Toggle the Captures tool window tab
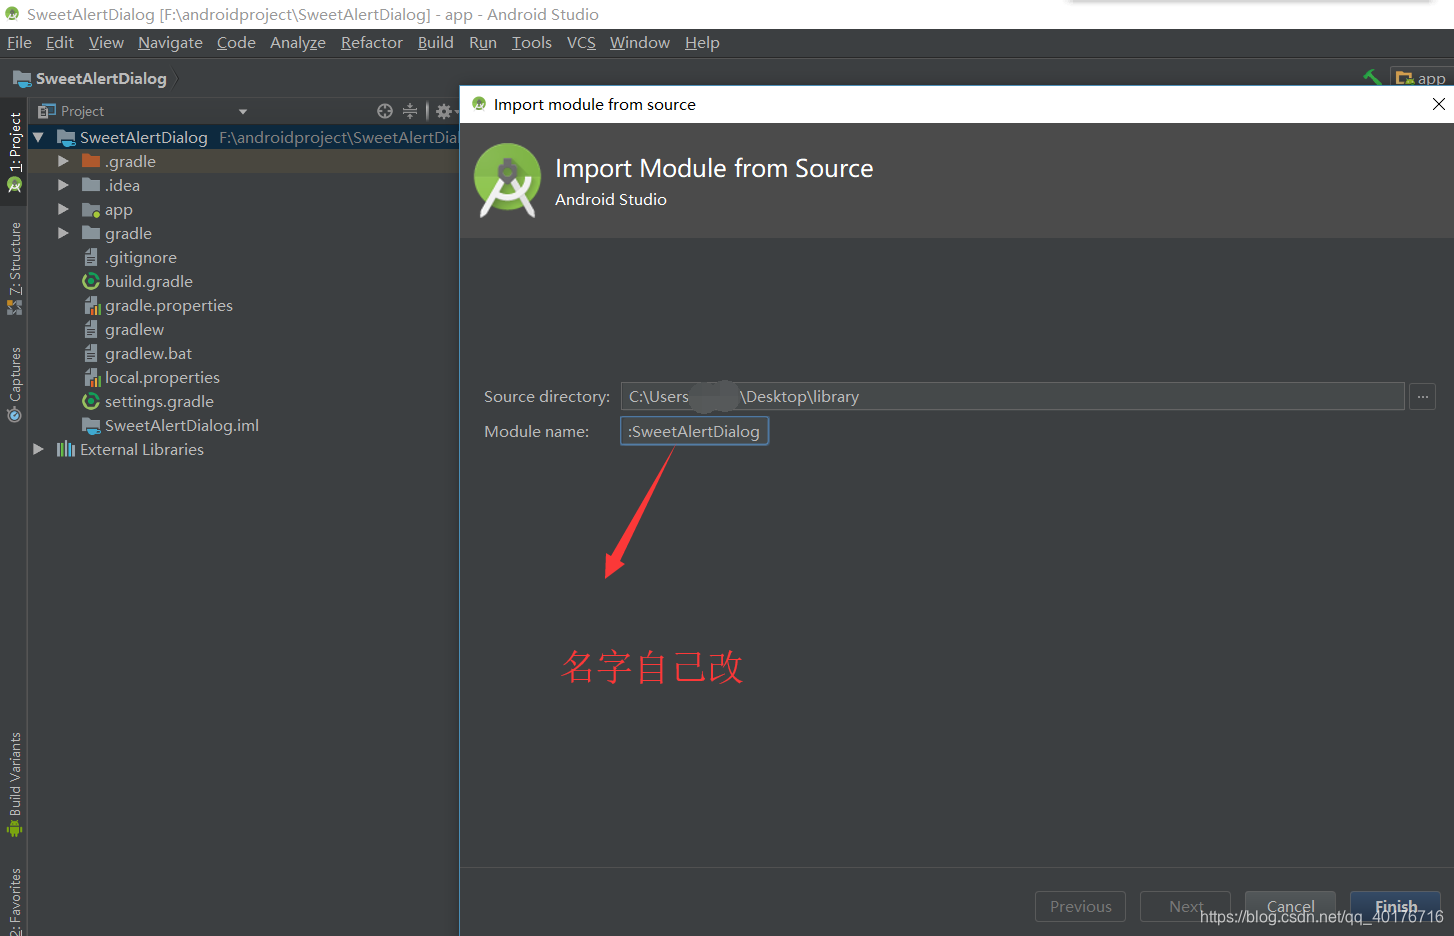This screenshot has height=936, width=1454. pyautogui.click(x=14, y=384)
